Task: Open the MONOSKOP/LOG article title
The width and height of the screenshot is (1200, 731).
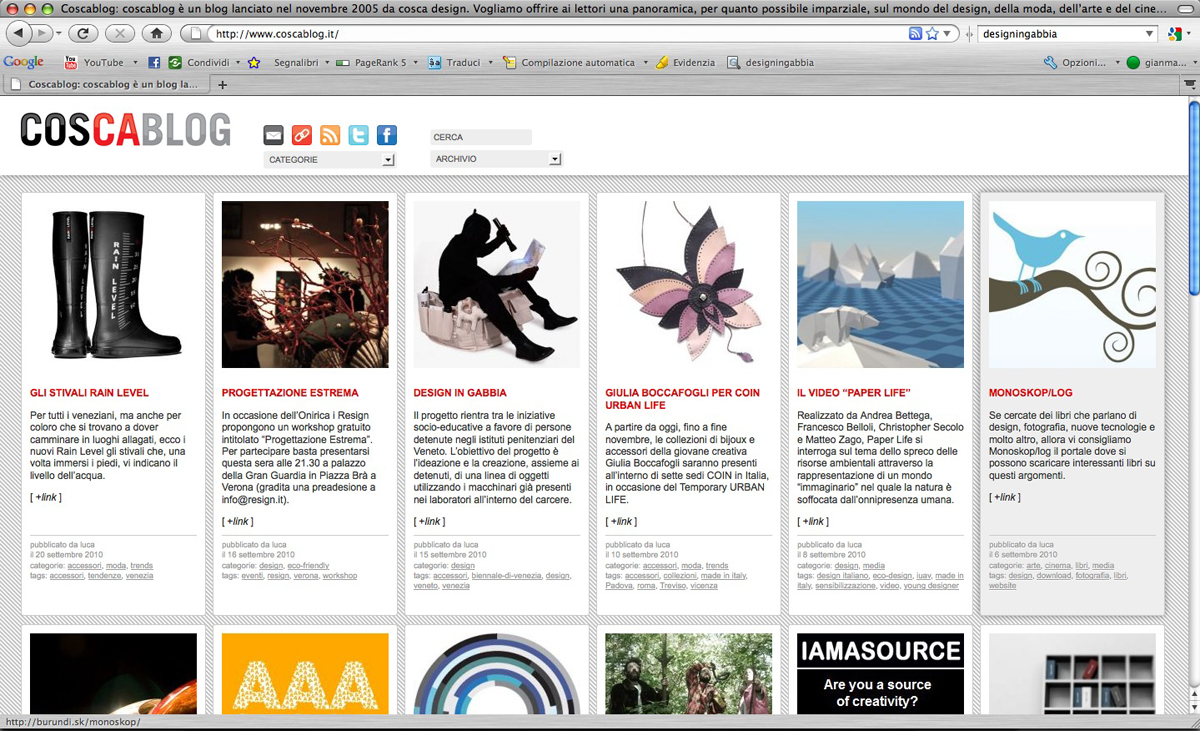Action: pyautogui.click(x=1031, y=393)
